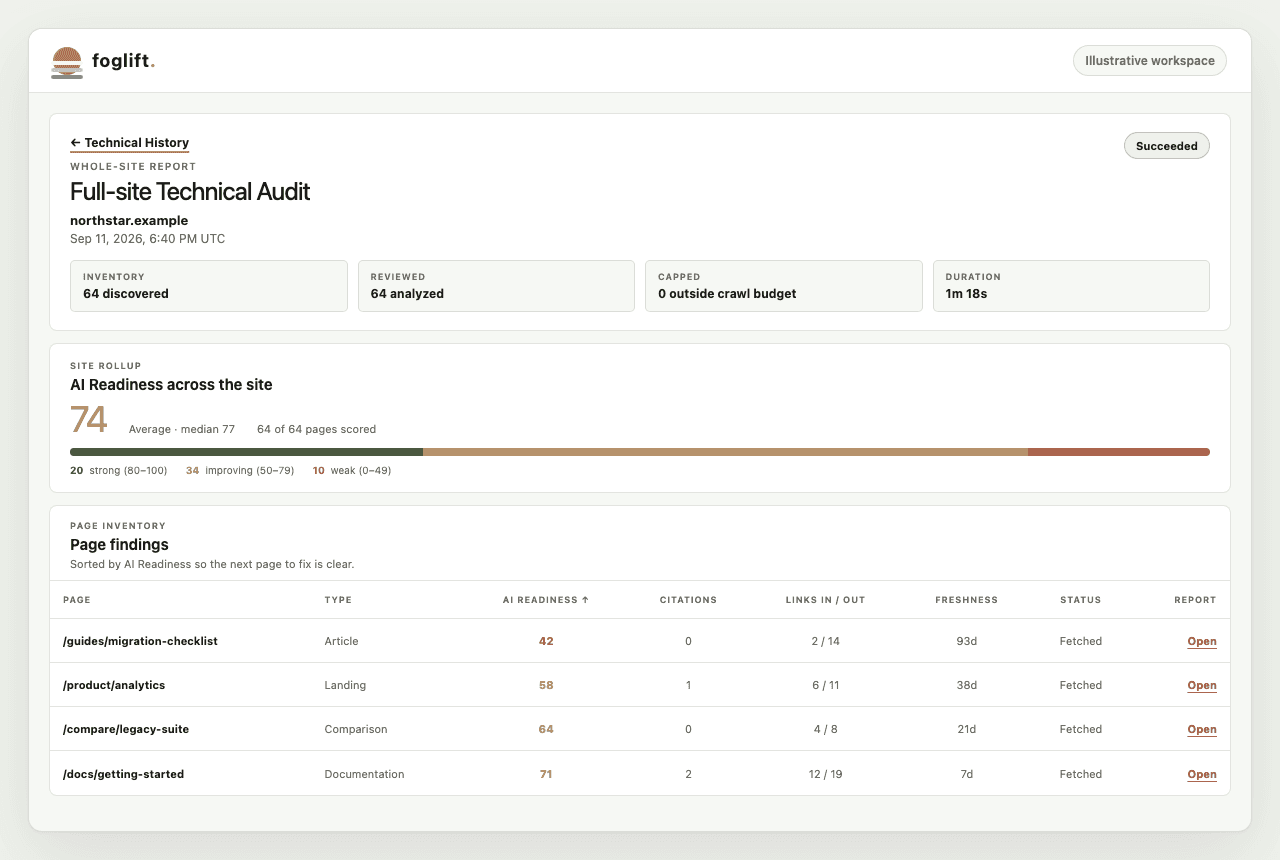Click the green strong segment of readiness bar

(247, 452)
